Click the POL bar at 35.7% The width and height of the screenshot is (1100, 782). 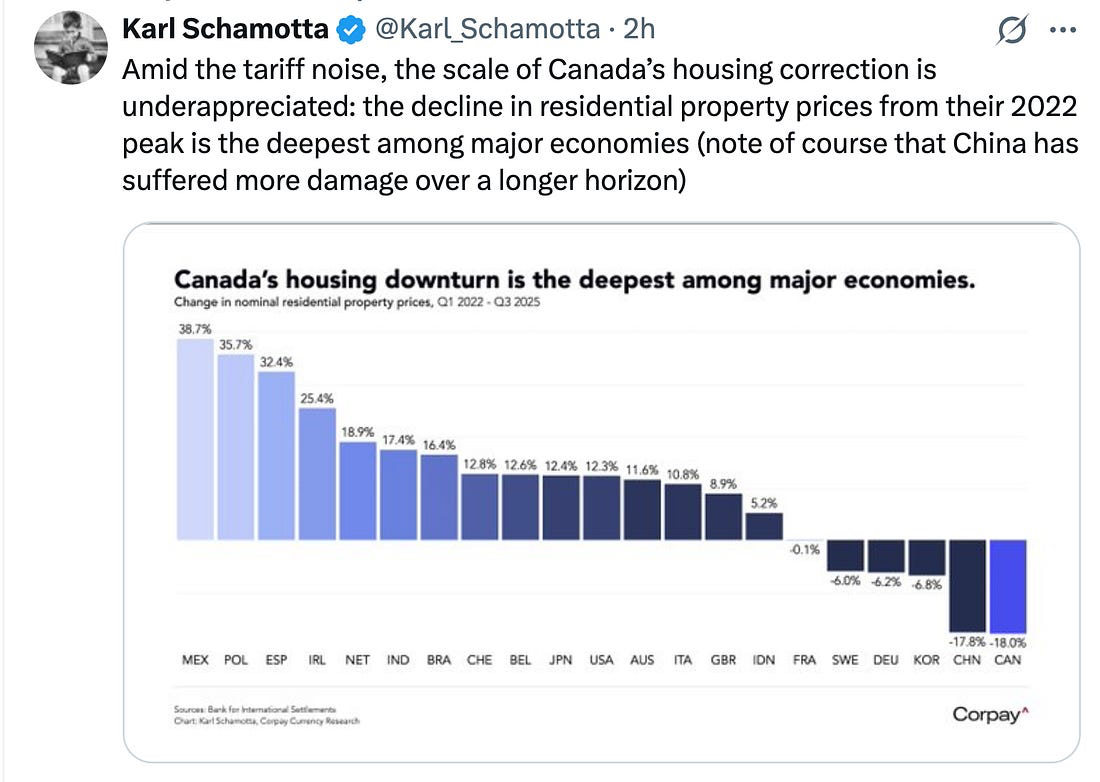click(x=235, y=447)
